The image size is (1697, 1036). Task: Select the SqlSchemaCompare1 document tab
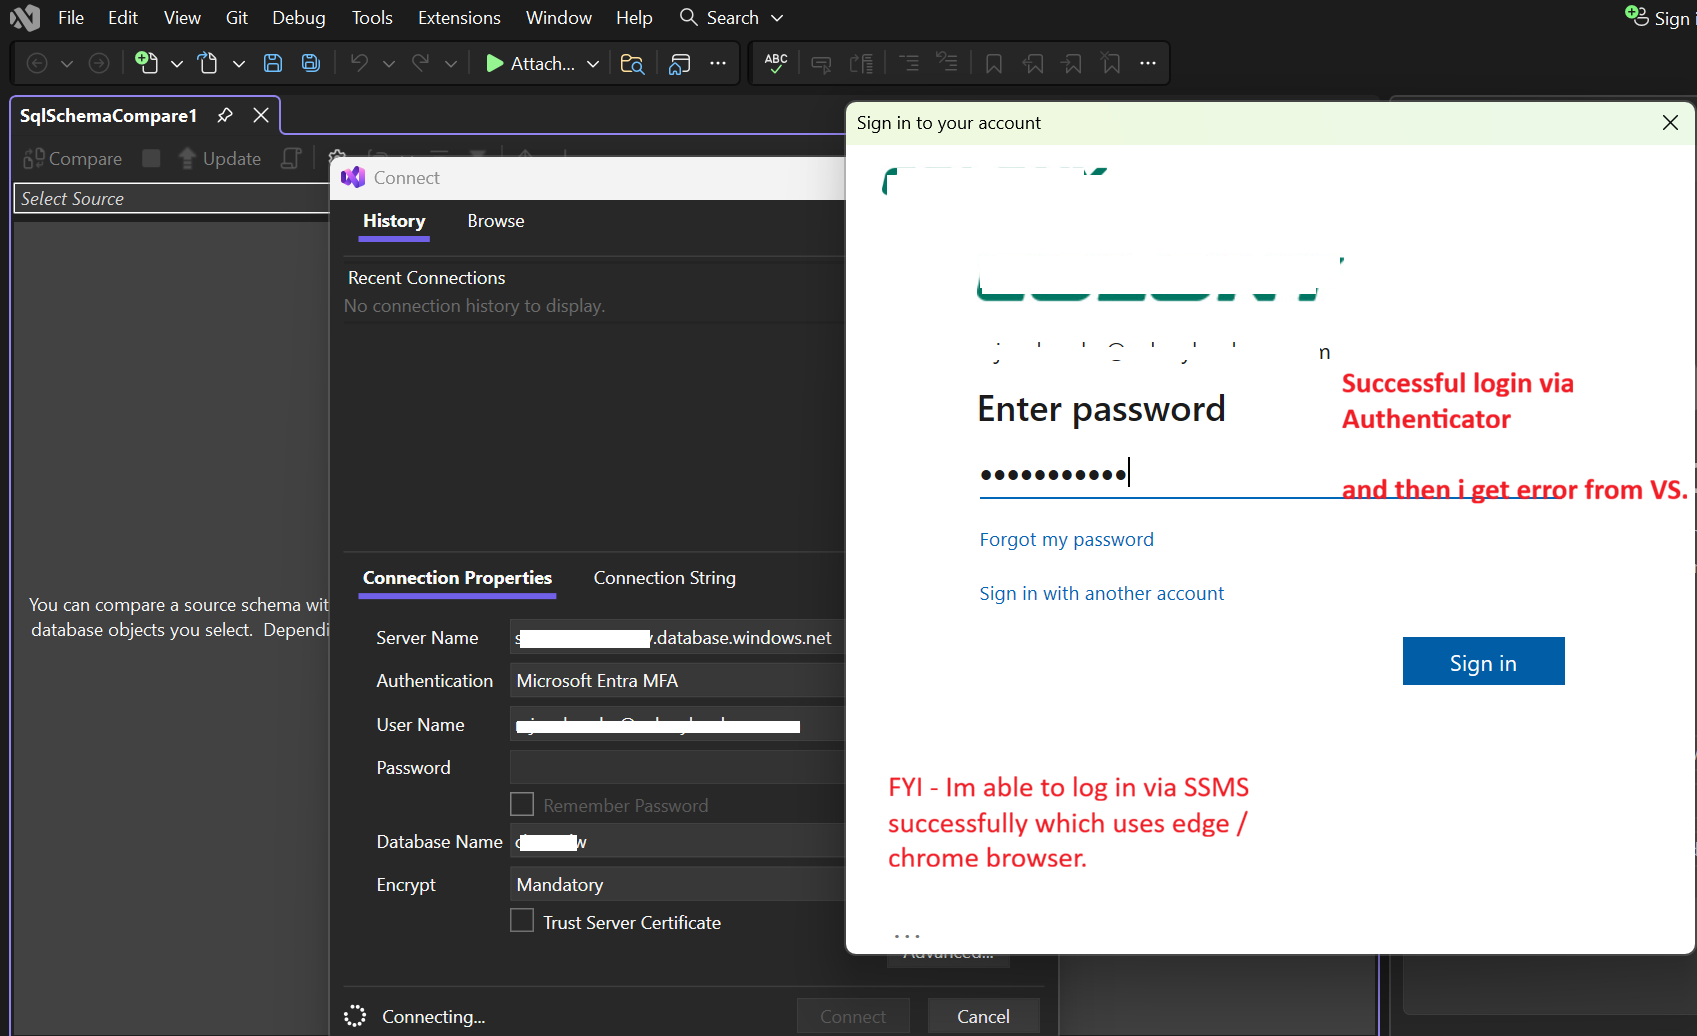[x=108, y=115]
